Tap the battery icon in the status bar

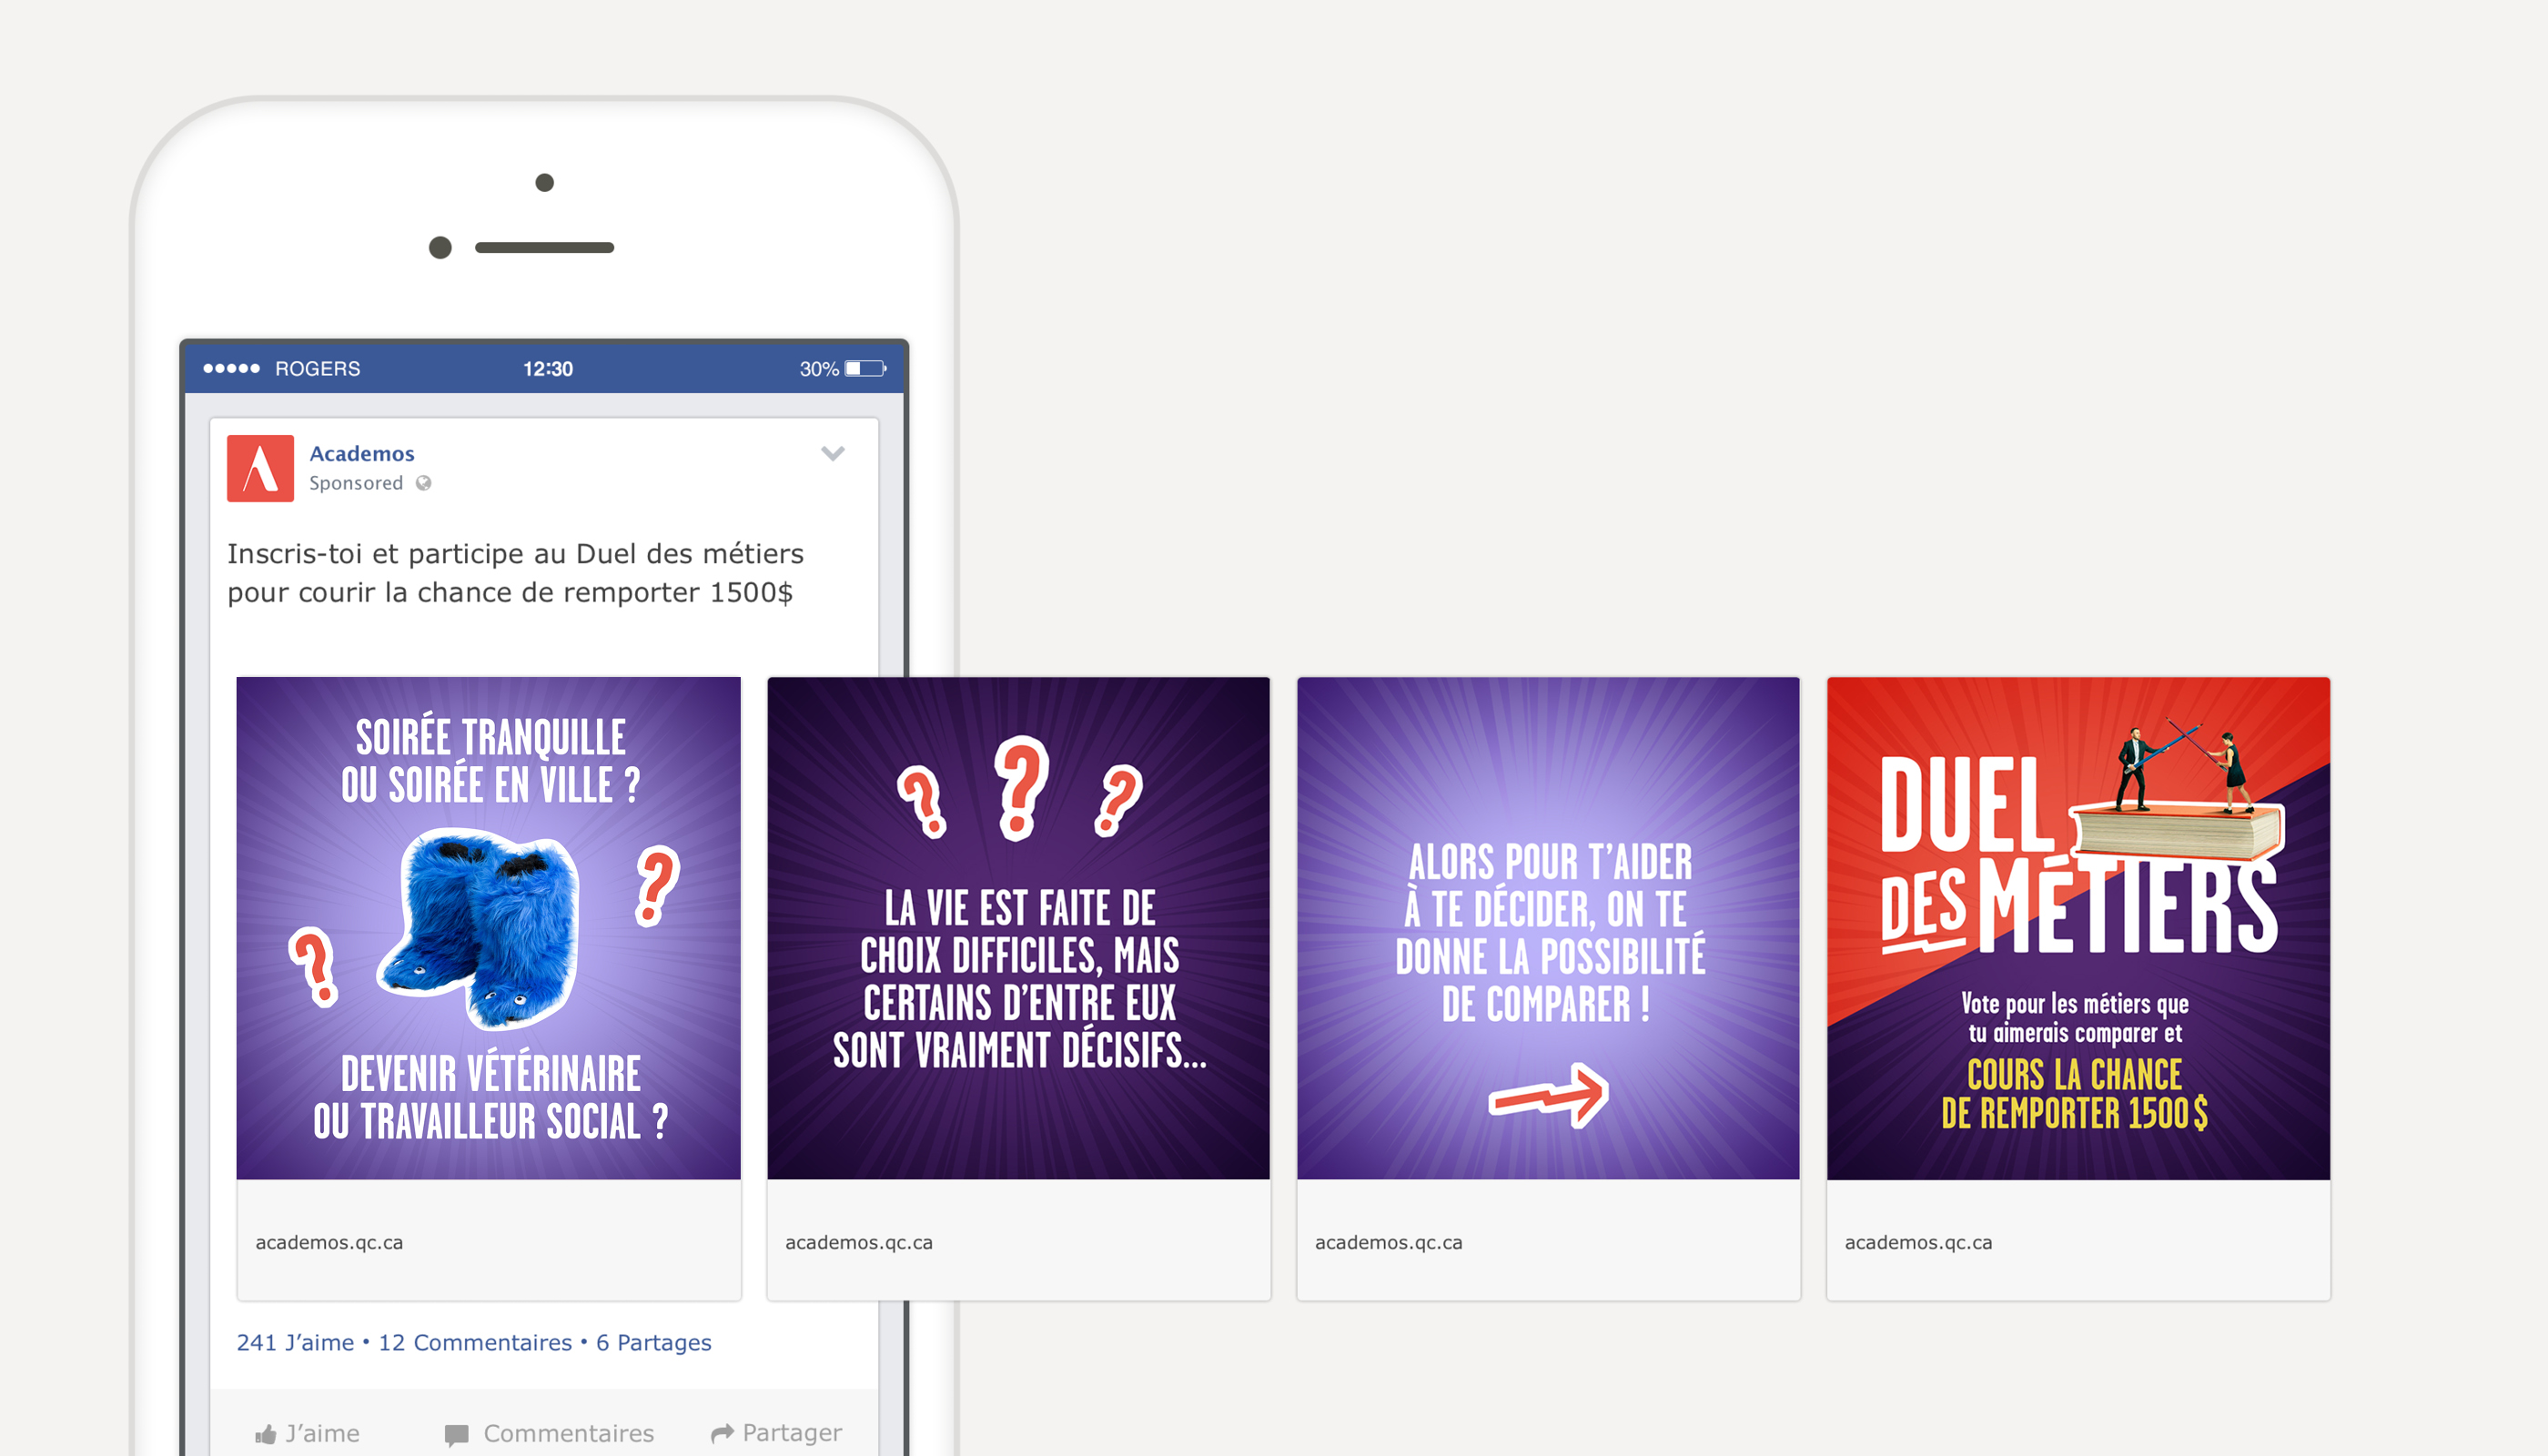pos(865,368)
